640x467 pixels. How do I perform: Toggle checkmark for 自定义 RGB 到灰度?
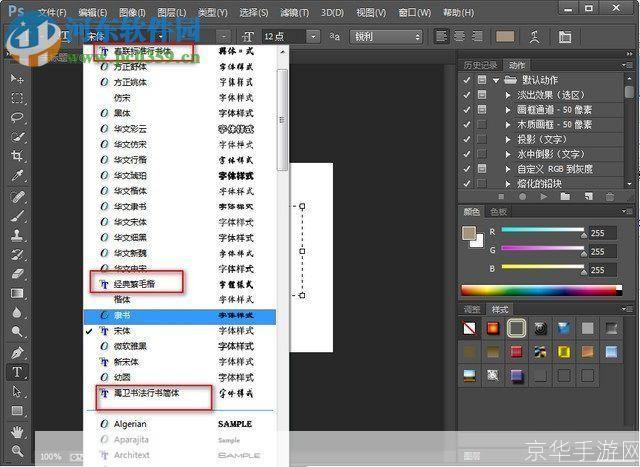click(467, 169)
